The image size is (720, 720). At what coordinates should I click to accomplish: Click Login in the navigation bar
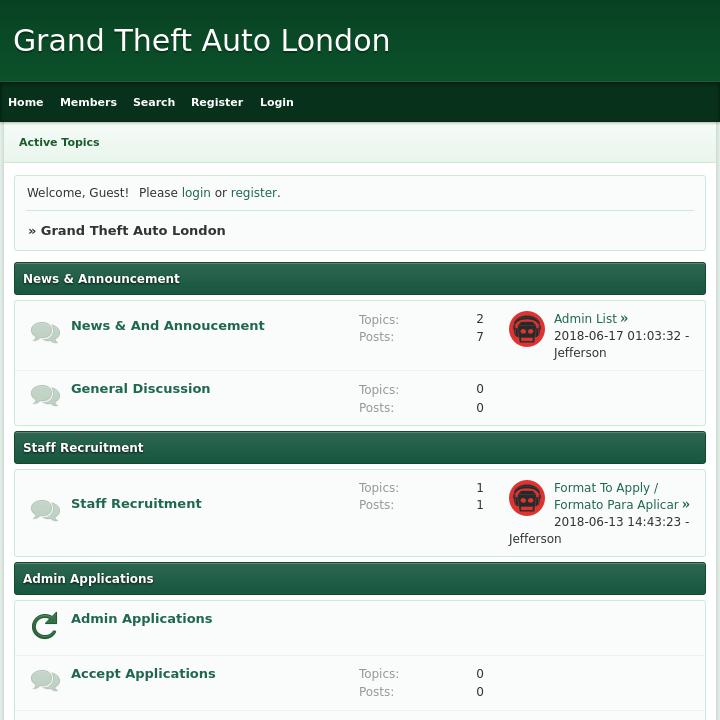coord(277,102)
